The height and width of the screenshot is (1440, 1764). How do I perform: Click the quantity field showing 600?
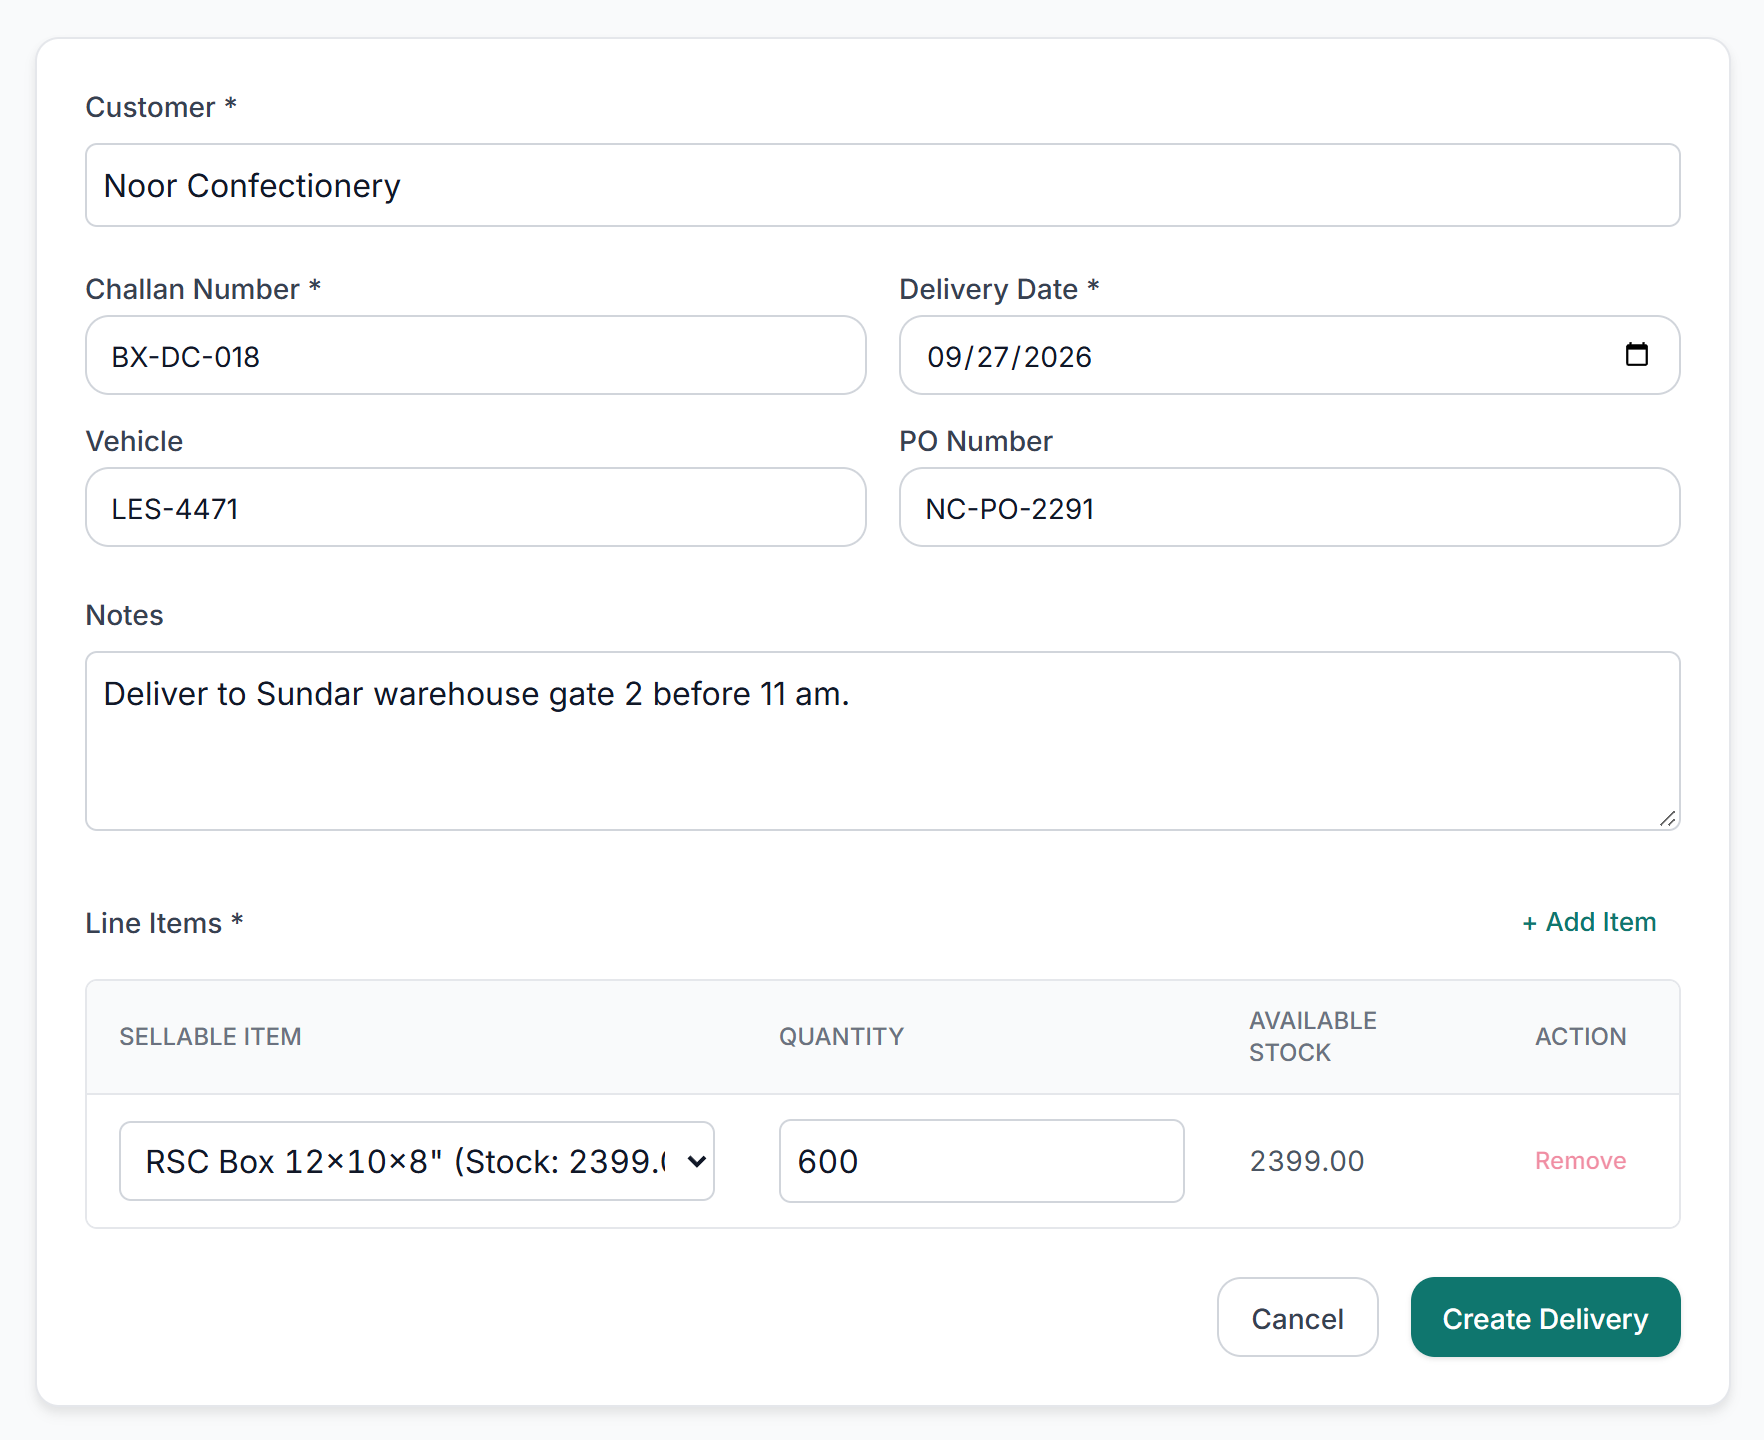[981, 1161]
